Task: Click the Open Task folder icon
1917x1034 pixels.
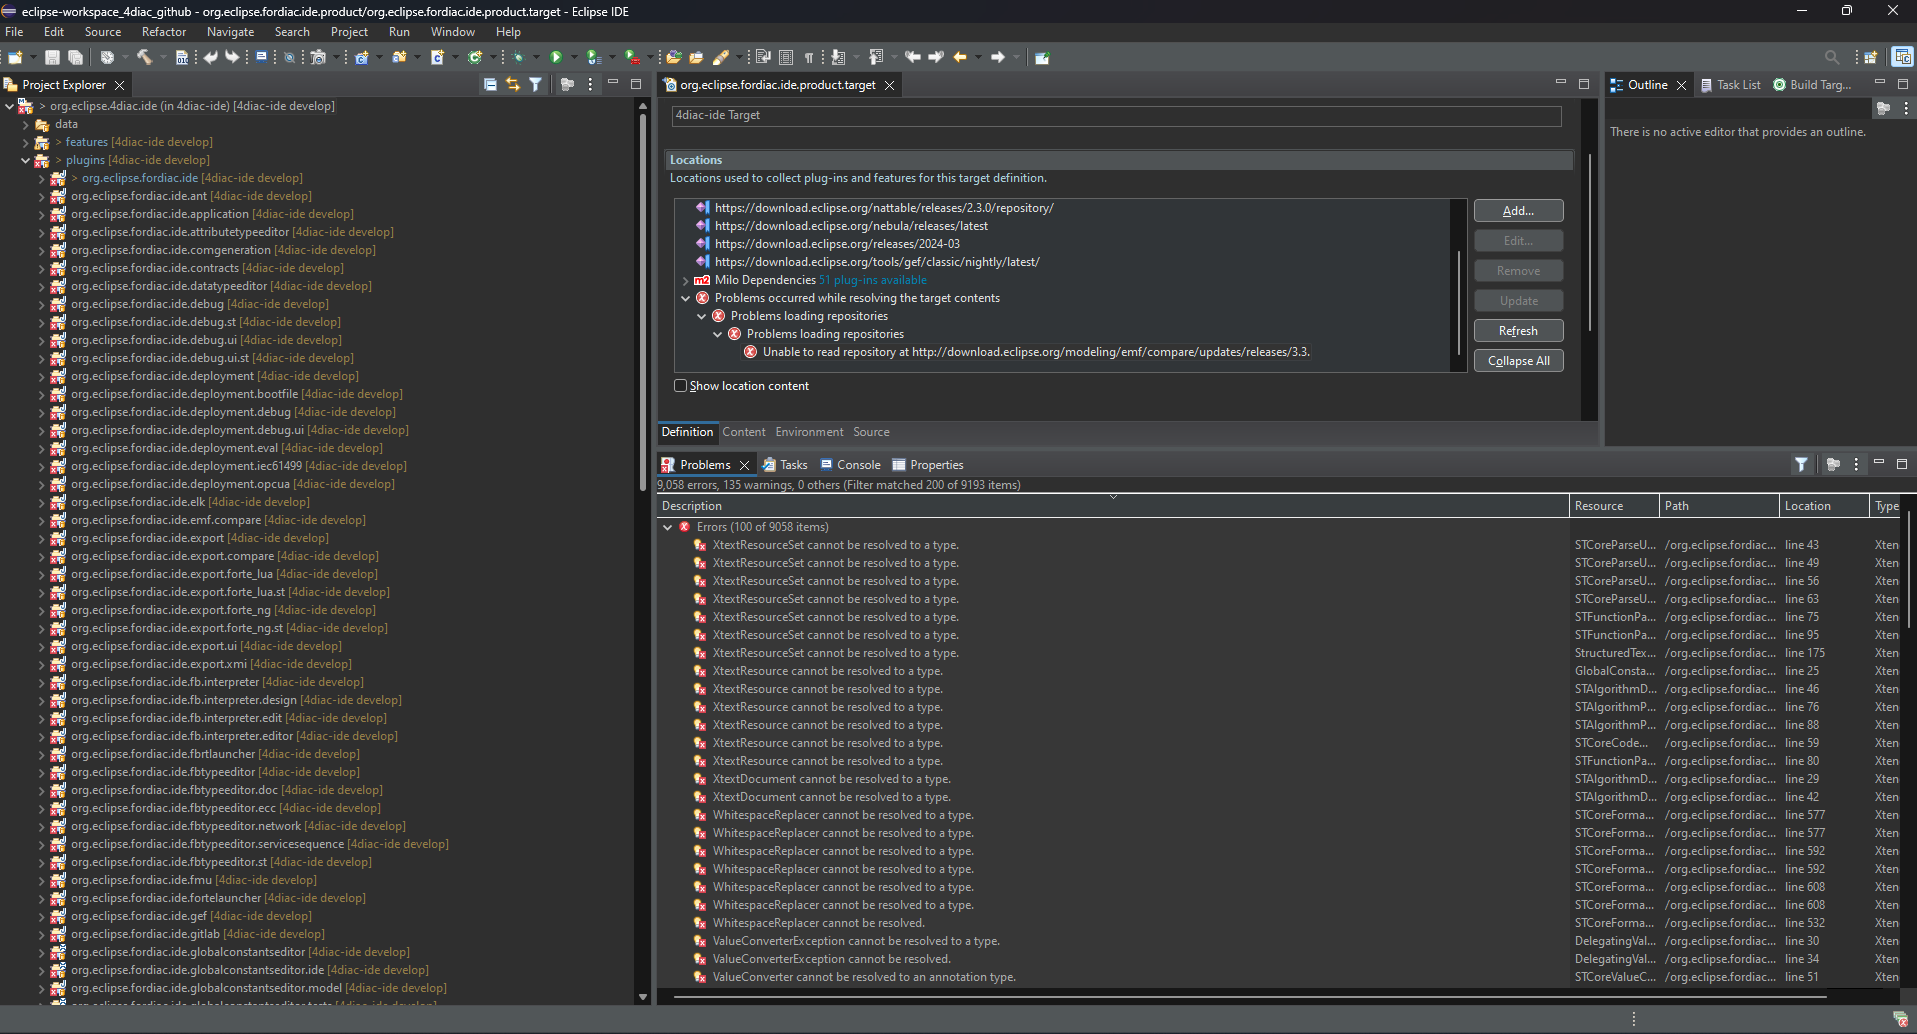Action: 696,57
